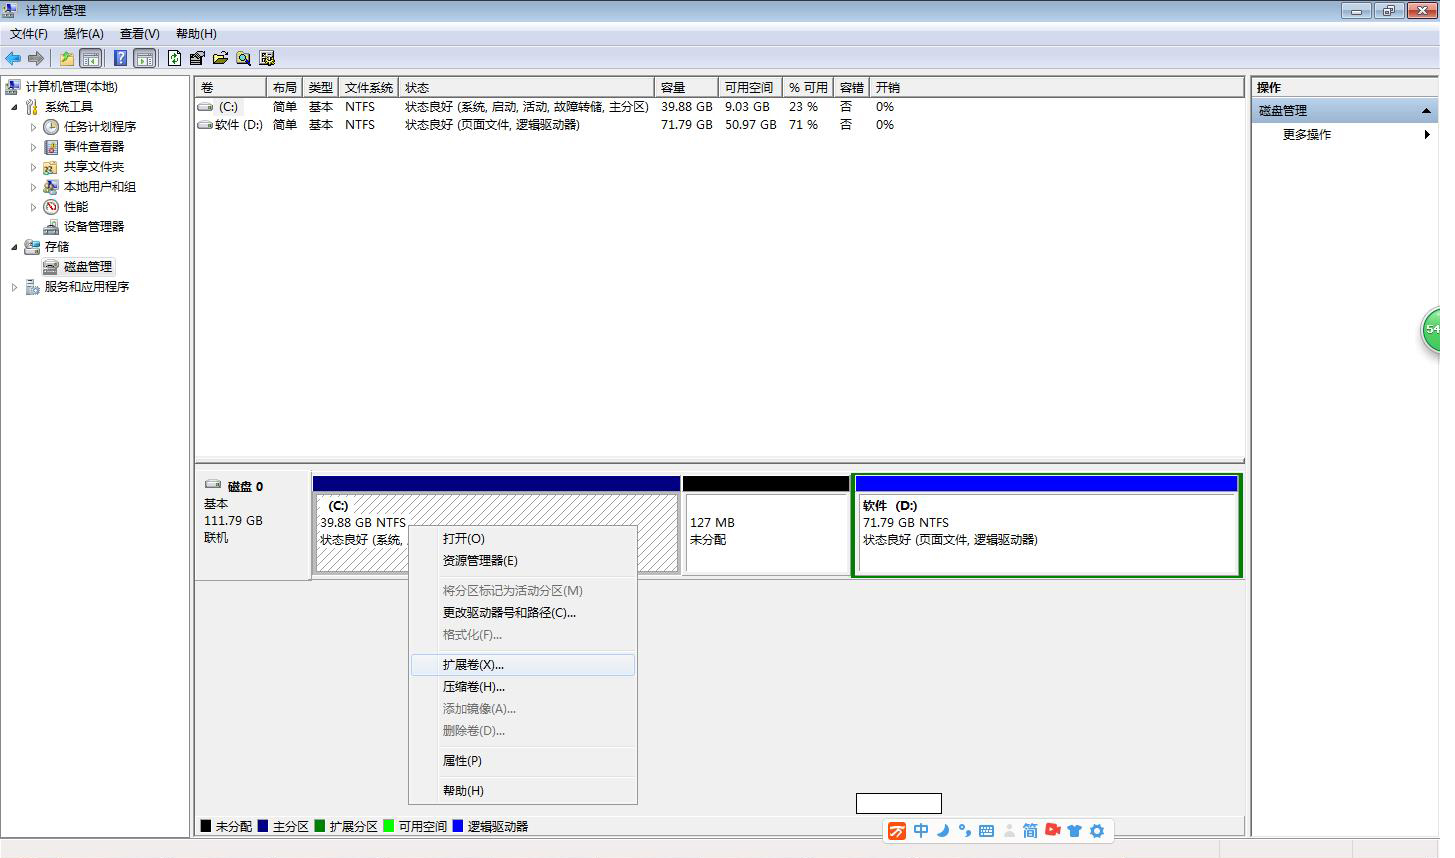Screen dimensions: 1455x858
Task: Choose 压缩卷(H)... from context menu
Action: (x=523, y=687)
